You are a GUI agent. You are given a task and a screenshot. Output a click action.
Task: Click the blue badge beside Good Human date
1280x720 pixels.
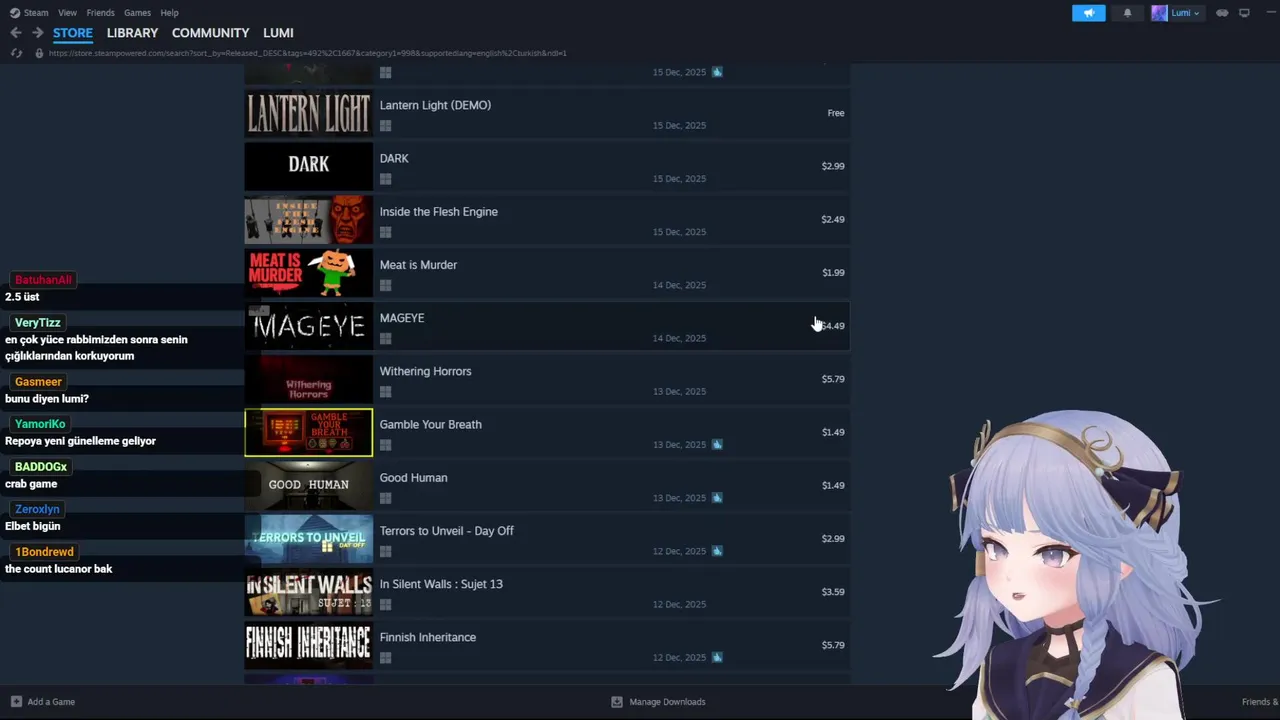(x=717, y=497)
